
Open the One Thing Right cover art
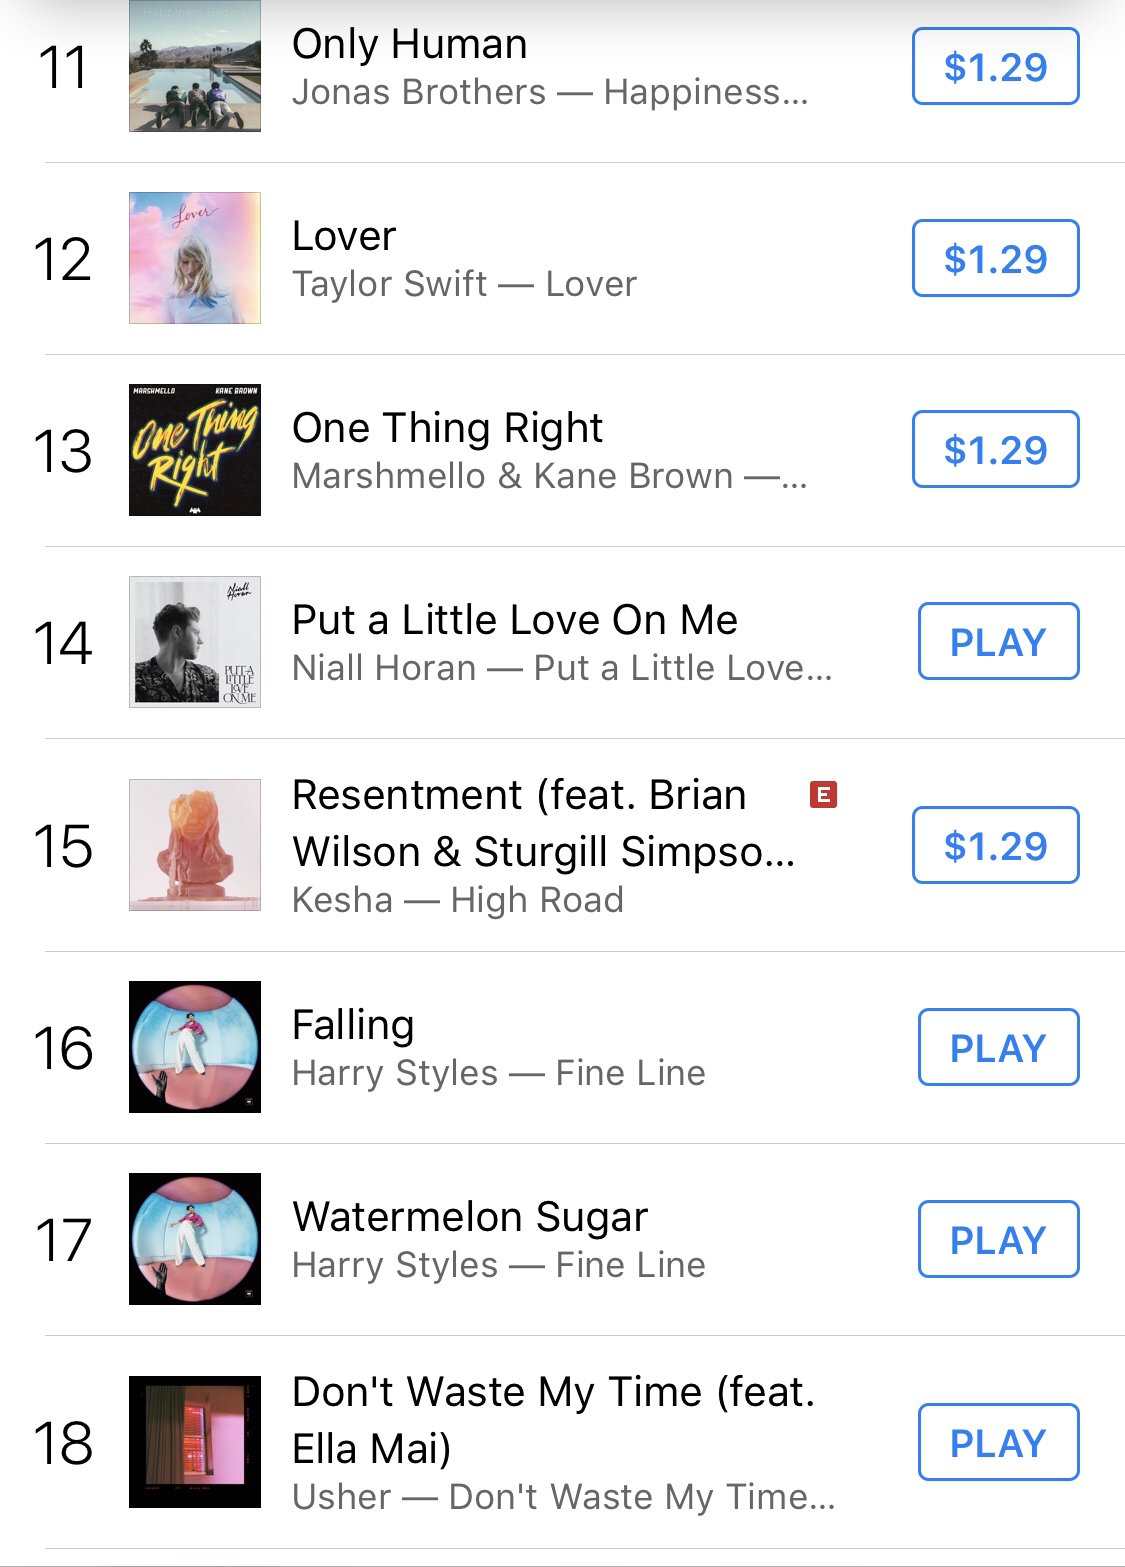195,450
